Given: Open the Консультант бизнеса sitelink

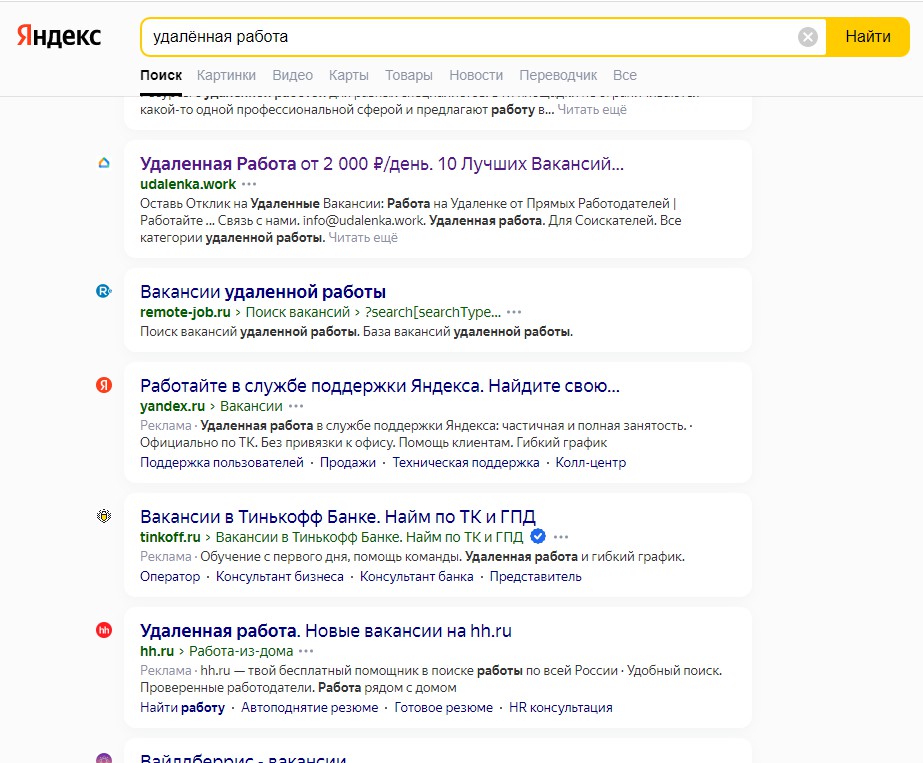Looking at the screenshot, I should click(280, 577).
